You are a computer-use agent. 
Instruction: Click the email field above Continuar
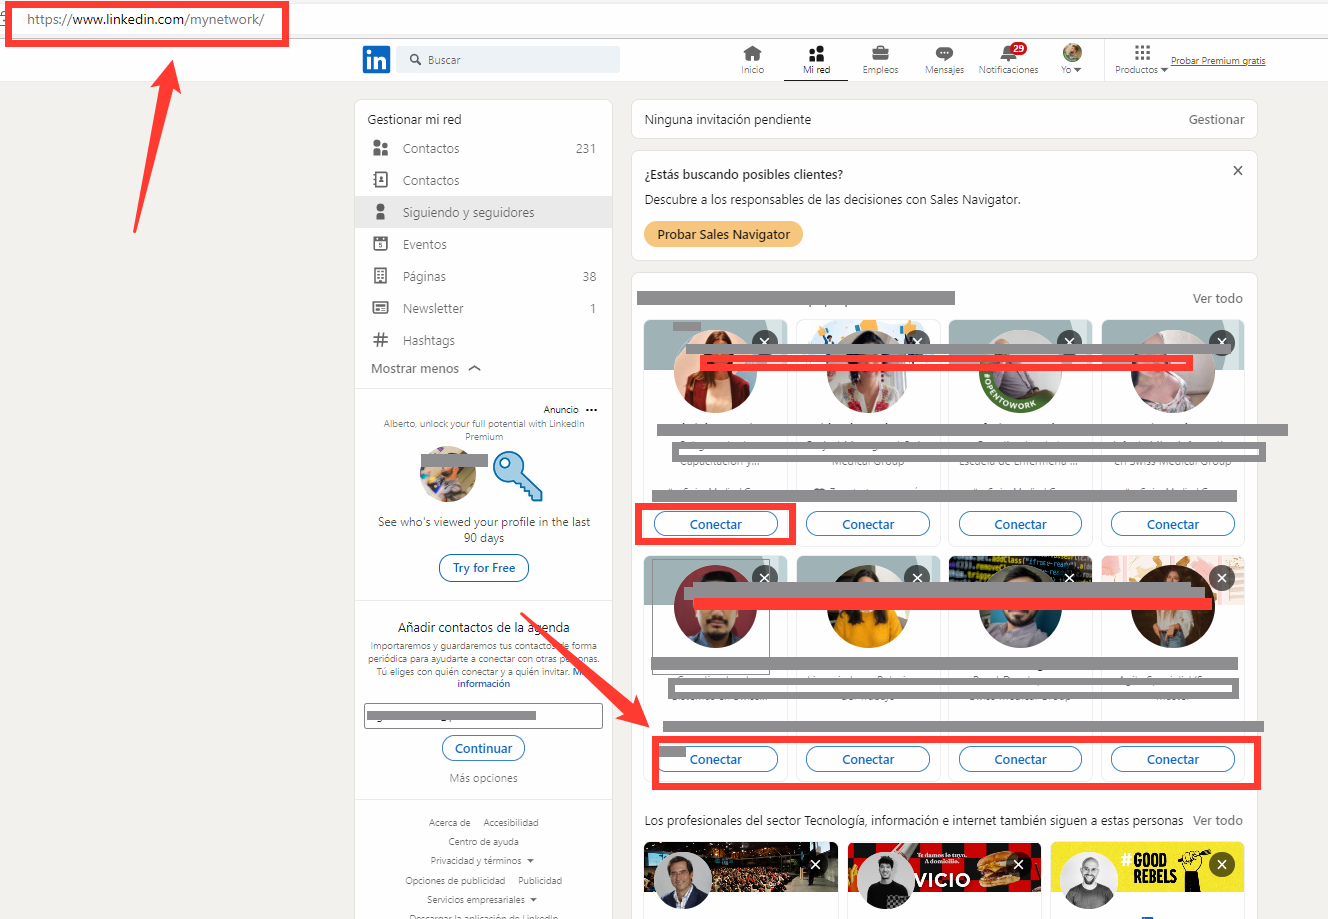484,716
